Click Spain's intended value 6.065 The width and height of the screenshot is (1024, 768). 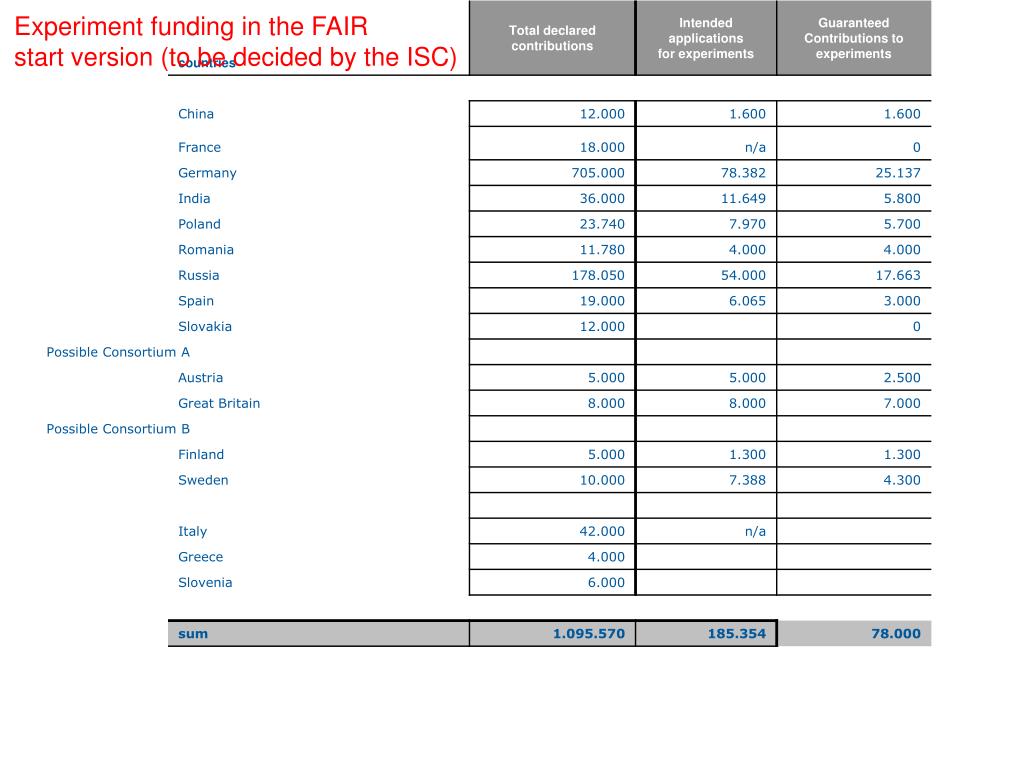(x=747, y=301)
